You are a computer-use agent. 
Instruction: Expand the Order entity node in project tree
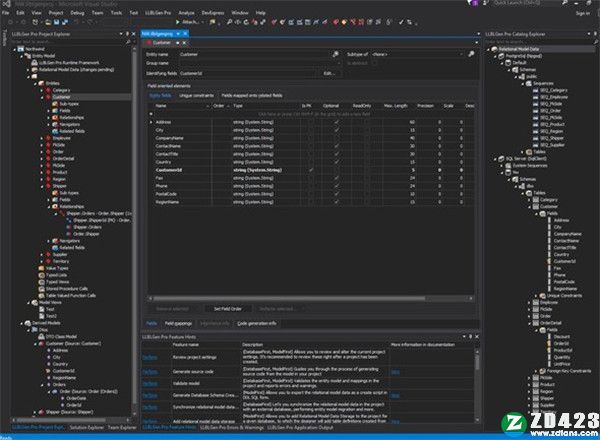(x=42, y=152)
